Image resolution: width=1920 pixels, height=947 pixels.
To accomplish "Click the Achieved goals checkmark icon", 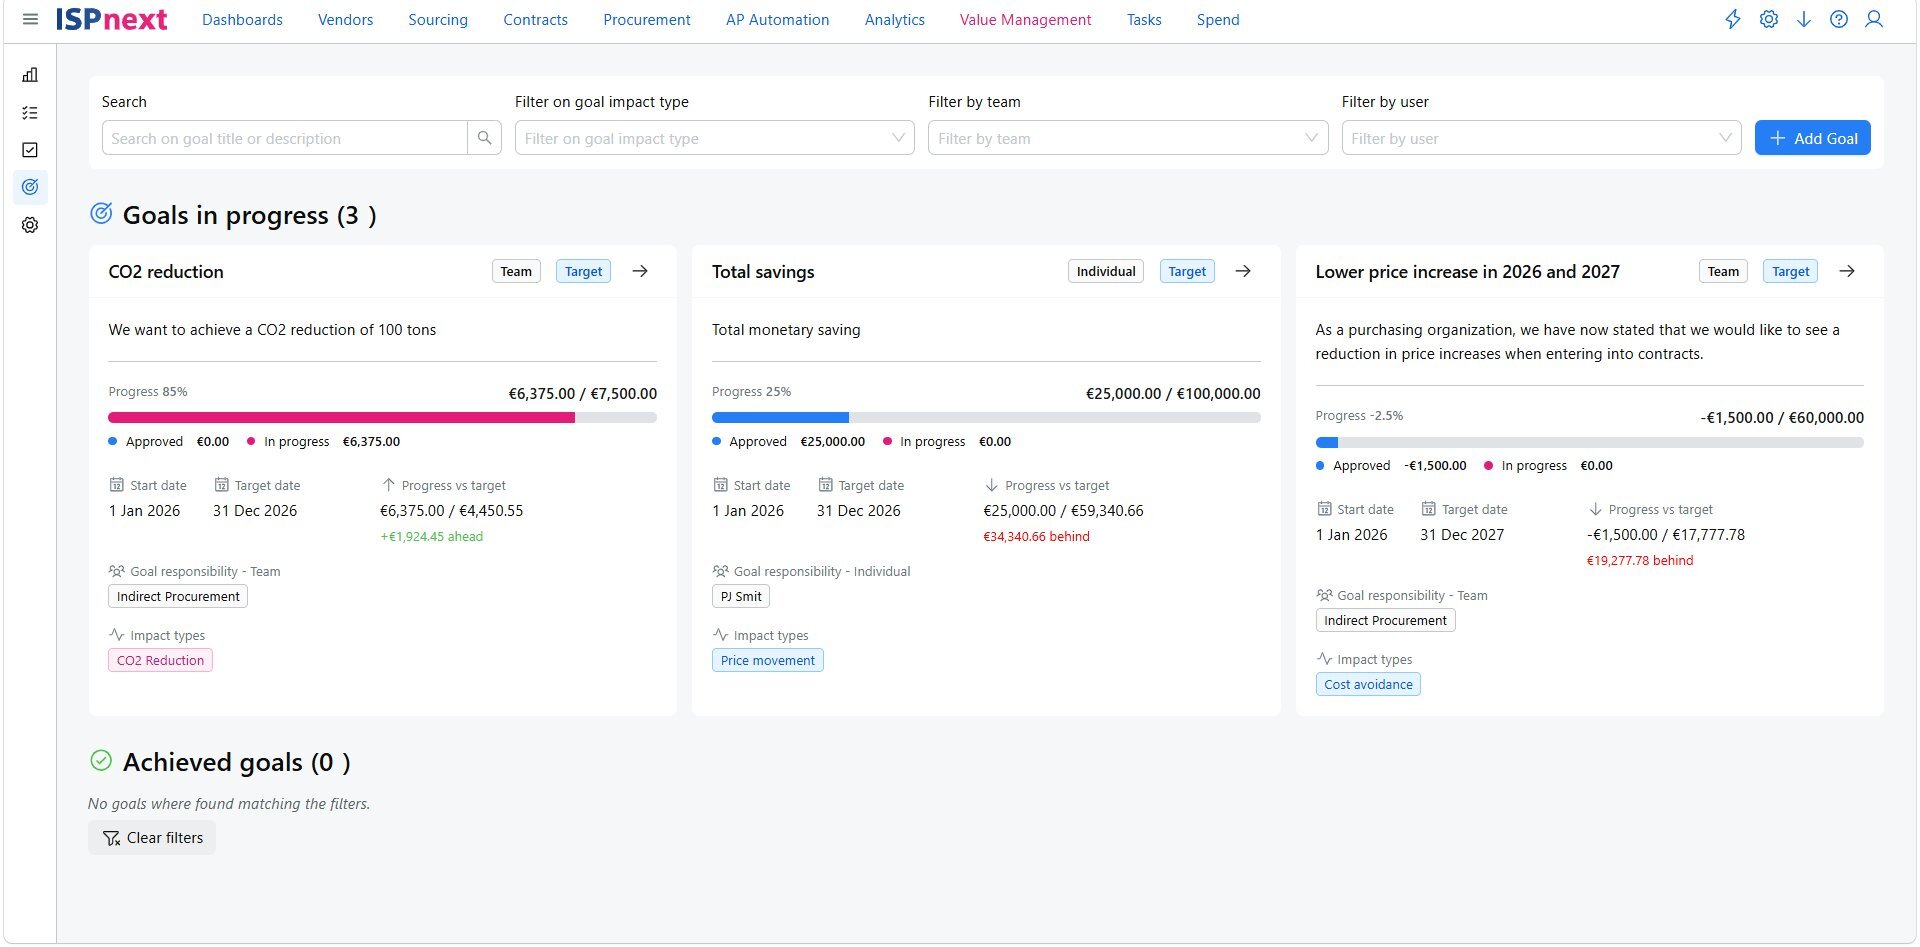I will click(x=101, y=761).
